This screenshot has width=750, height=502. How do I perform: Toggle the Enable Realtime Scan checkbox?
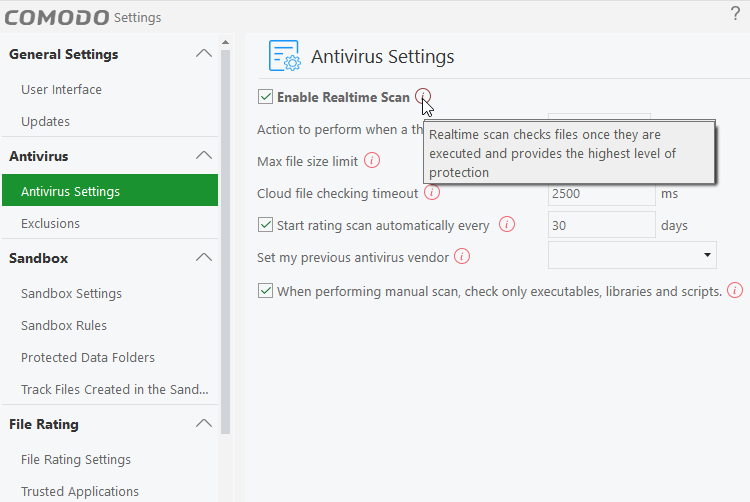coord(265,97)
